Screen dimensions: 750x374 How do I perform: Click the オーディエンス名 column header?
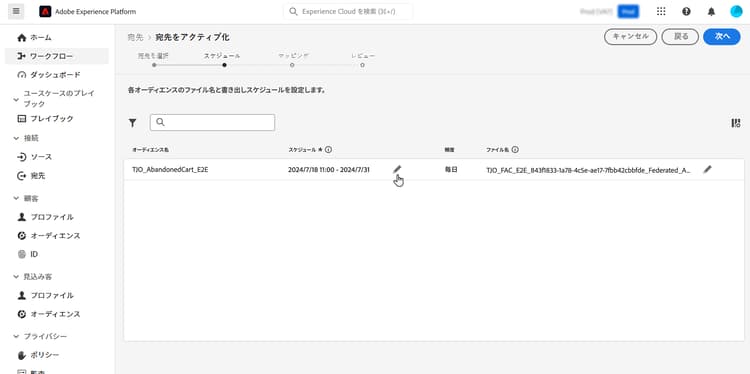[150, 150]
